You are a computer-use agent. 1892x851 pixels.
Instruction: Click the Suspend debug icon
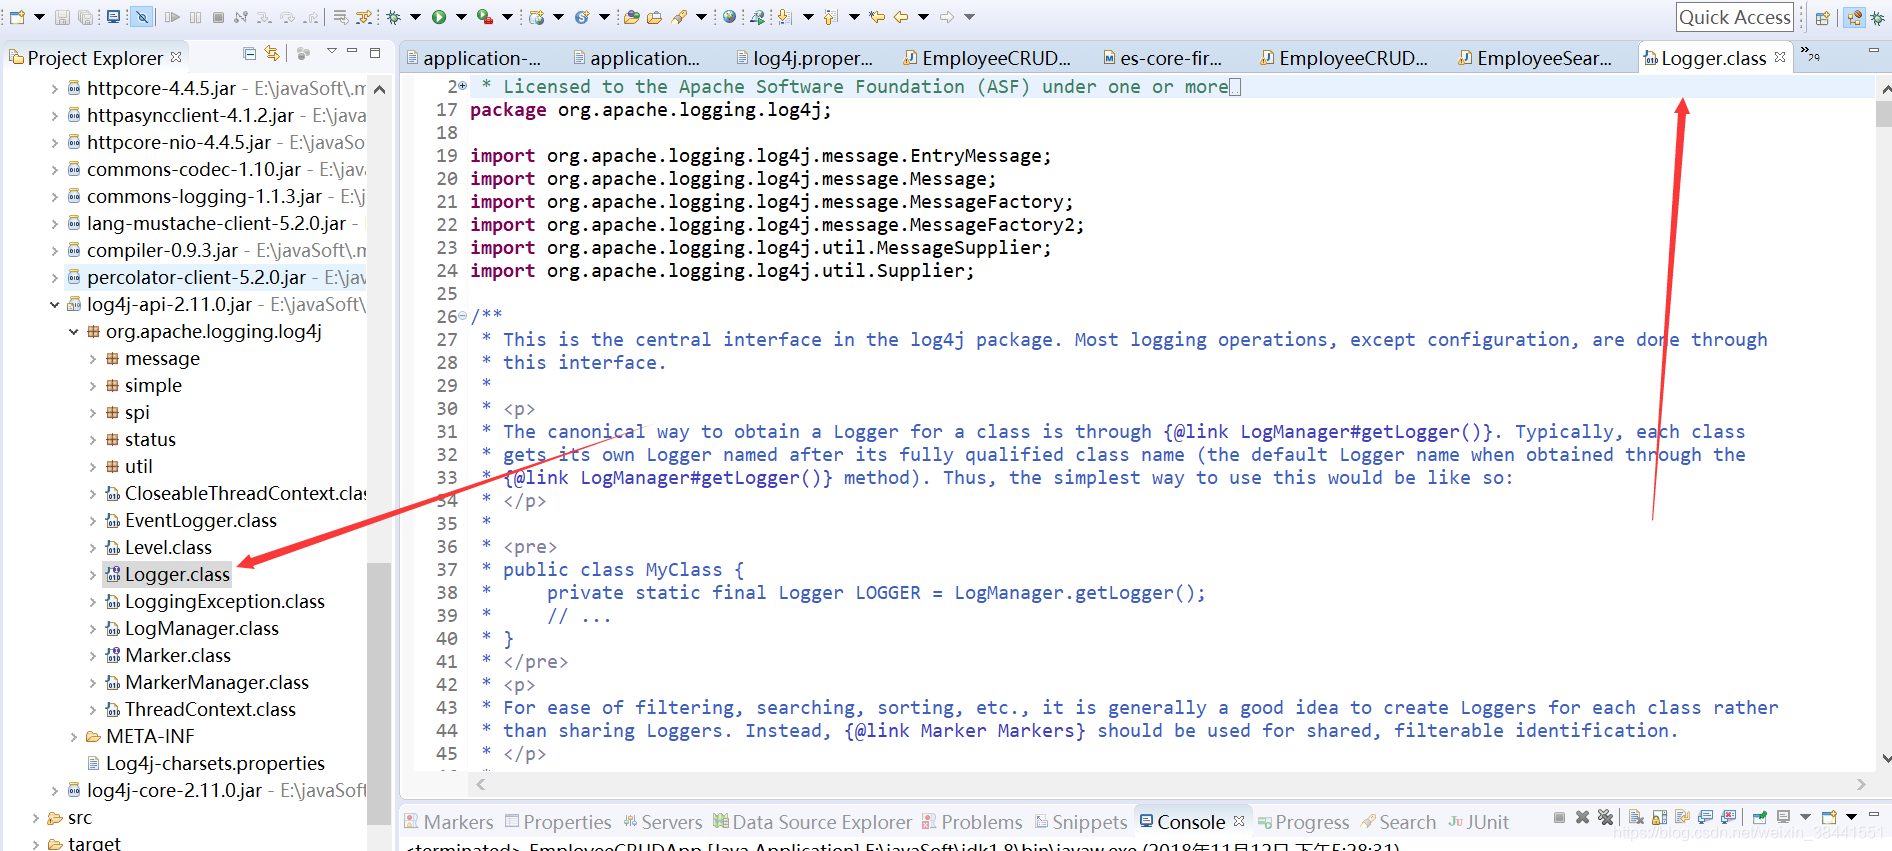(x=195, y=17)
